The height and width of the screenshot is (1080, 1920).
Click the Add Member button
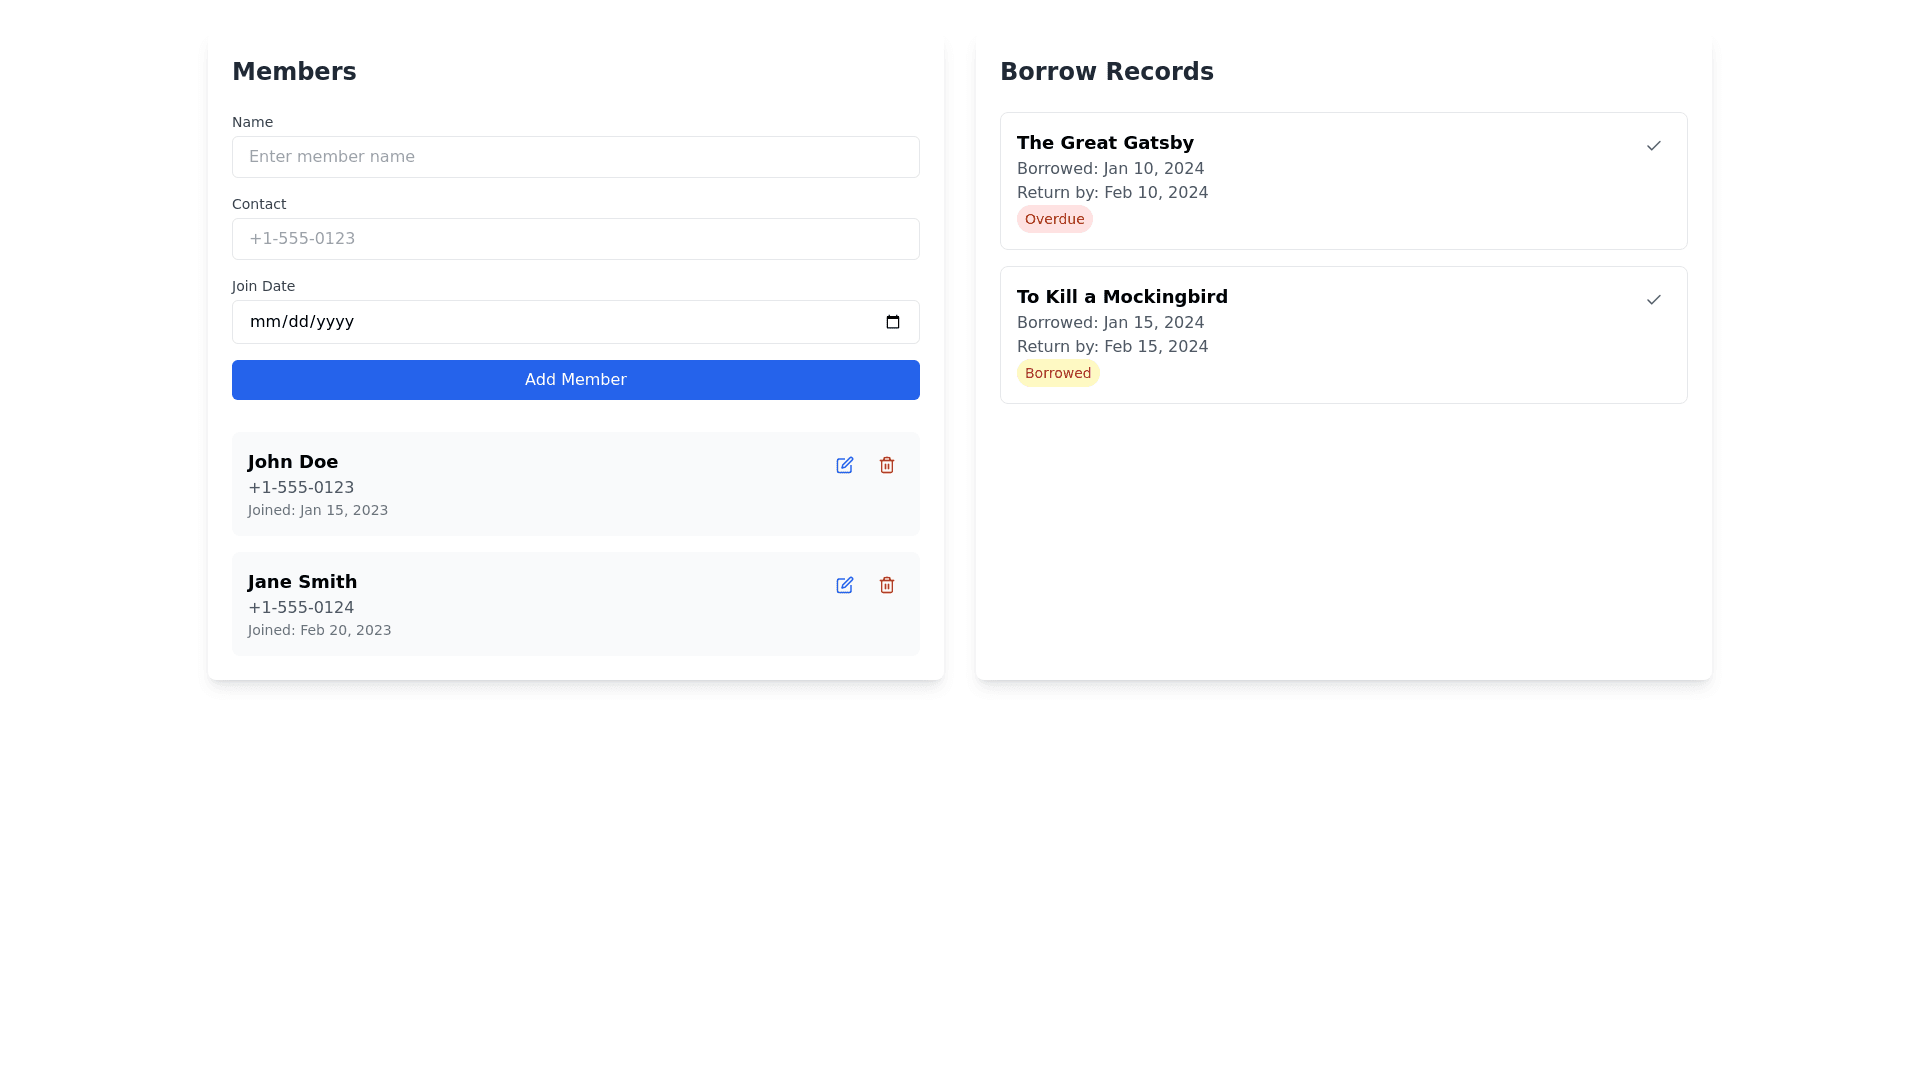pyautogui.click(x=575, y=380)
